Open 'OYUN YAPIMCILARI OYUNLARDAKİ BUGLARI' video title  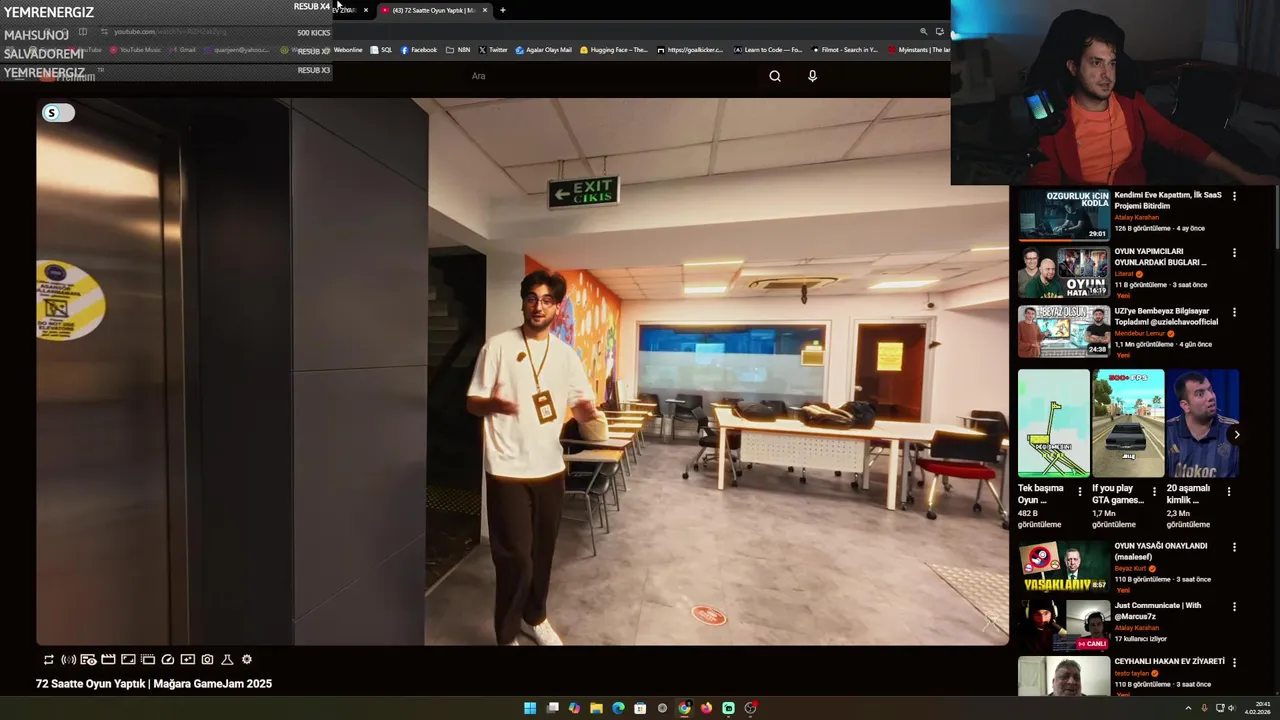pos(1161,257)
